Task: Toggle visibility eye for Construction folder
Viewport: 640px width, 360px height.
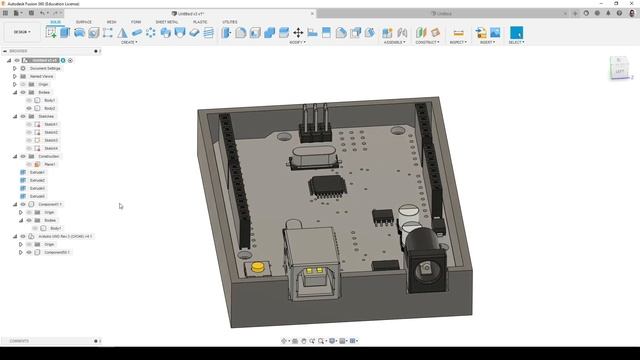Action: click(23, 156)
